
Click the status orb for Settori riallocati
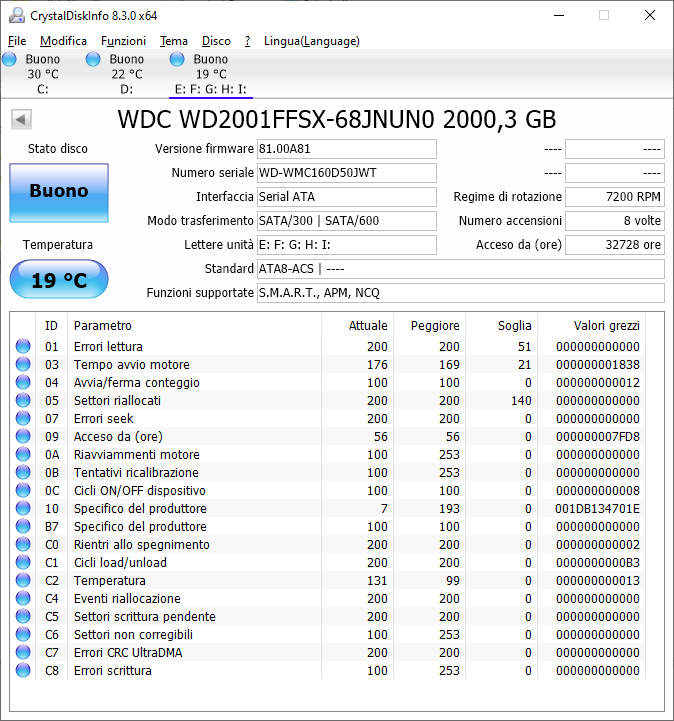23,400
